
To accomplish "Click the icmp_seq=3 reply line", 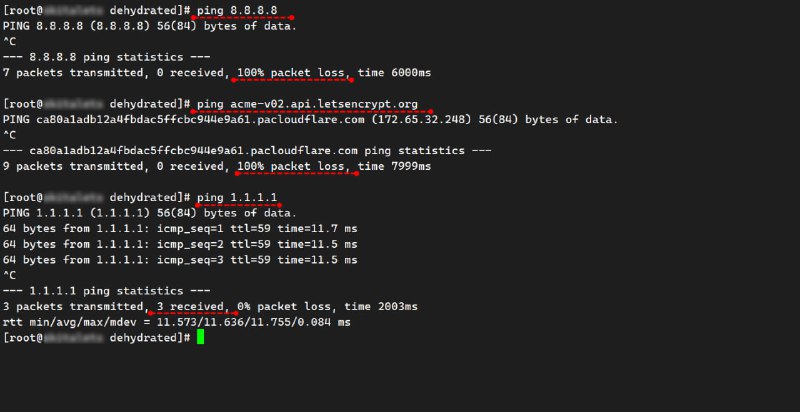I will click(x=180, y=260).
